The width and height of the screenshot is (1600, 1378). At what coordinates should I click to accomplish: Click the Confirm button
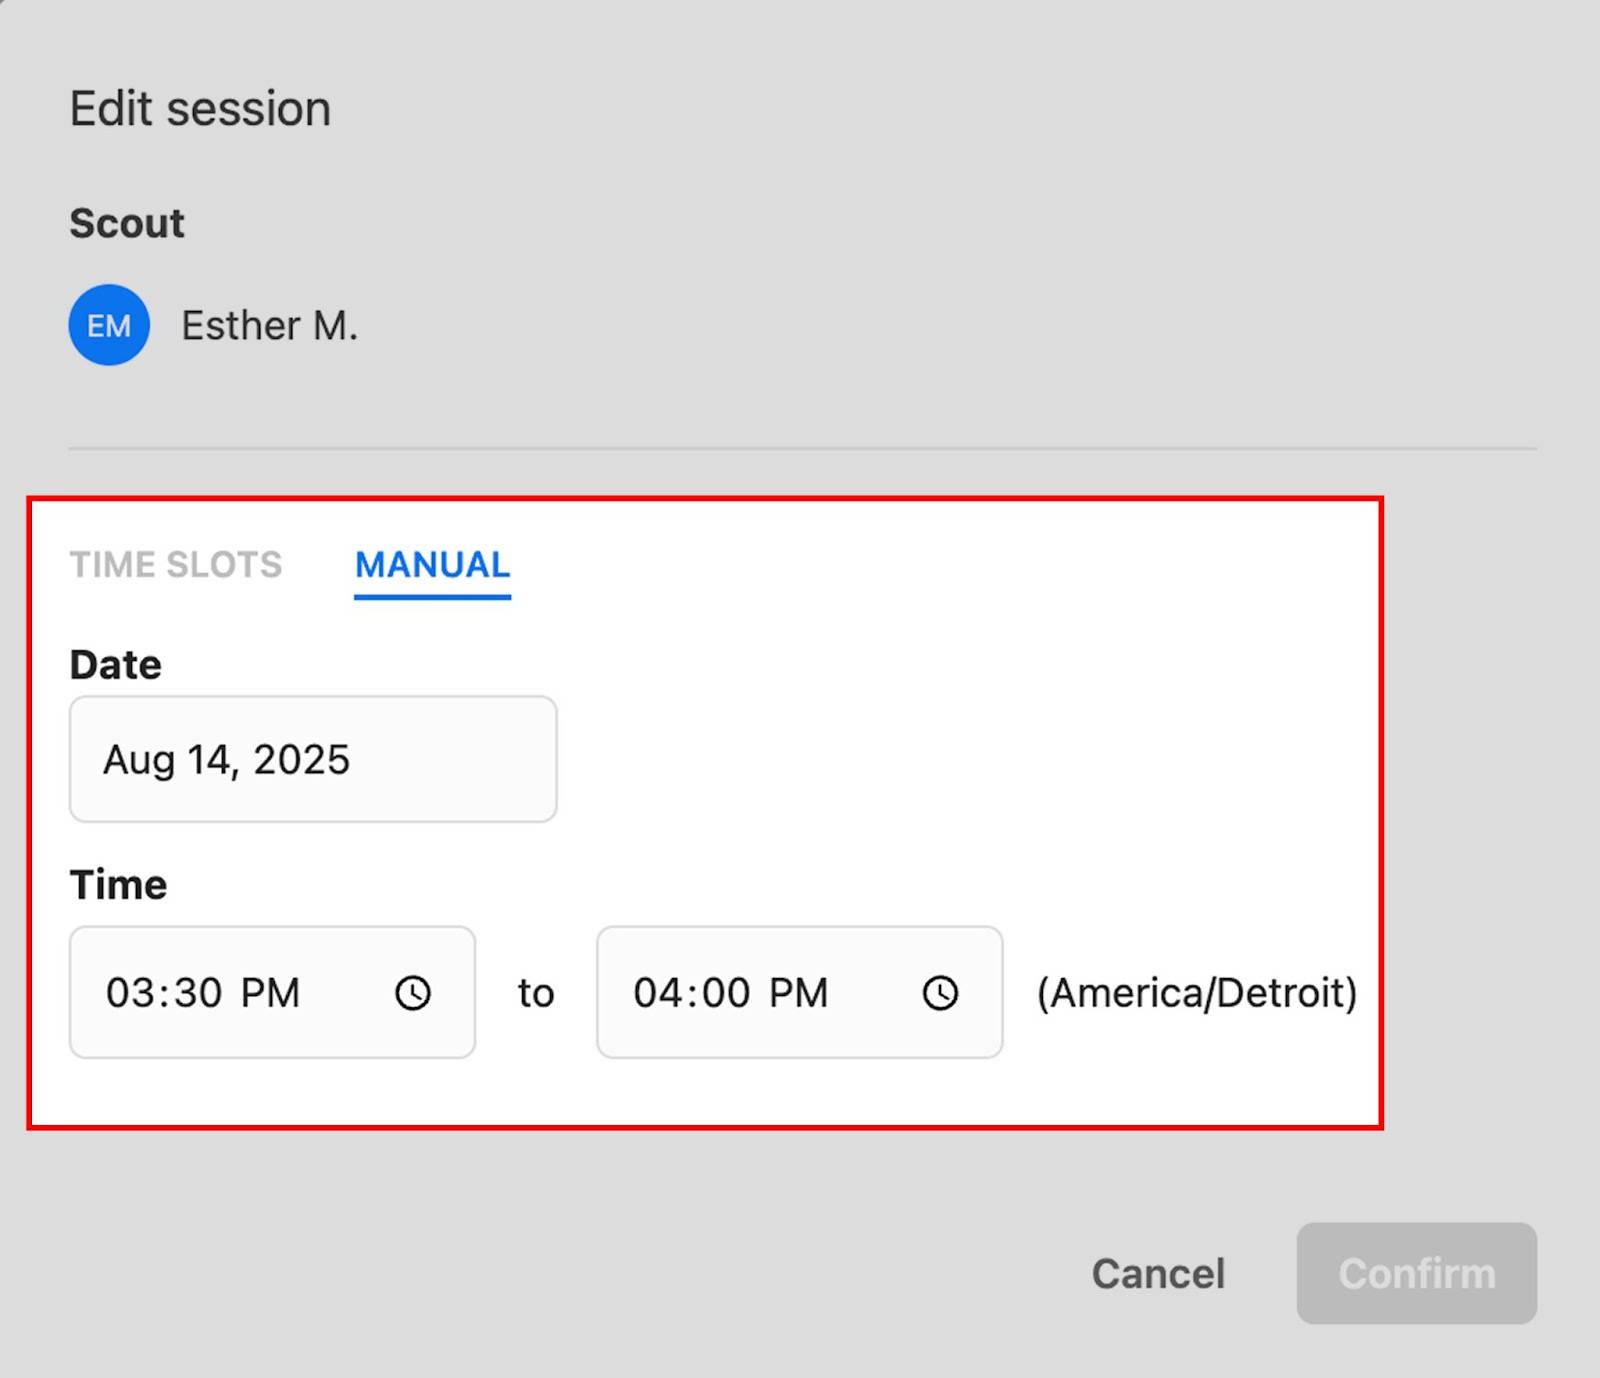tap(1416, 1273)
